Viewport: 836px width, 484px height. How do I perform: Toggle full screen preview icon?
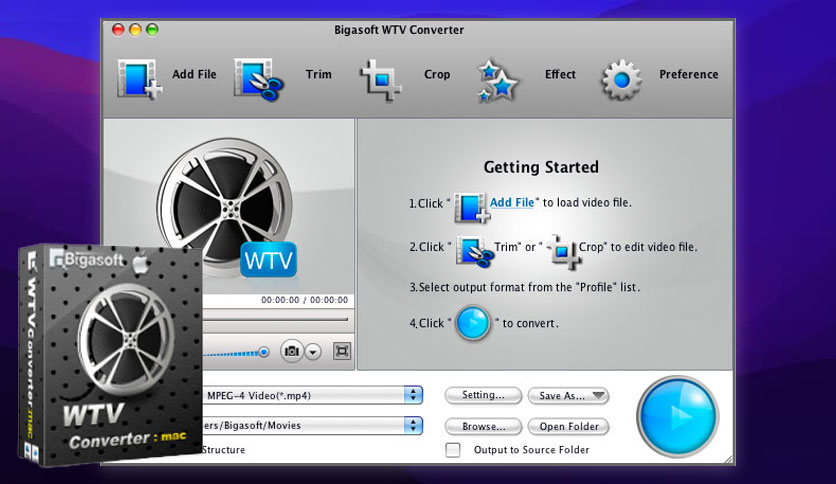[x=342, y=351]
